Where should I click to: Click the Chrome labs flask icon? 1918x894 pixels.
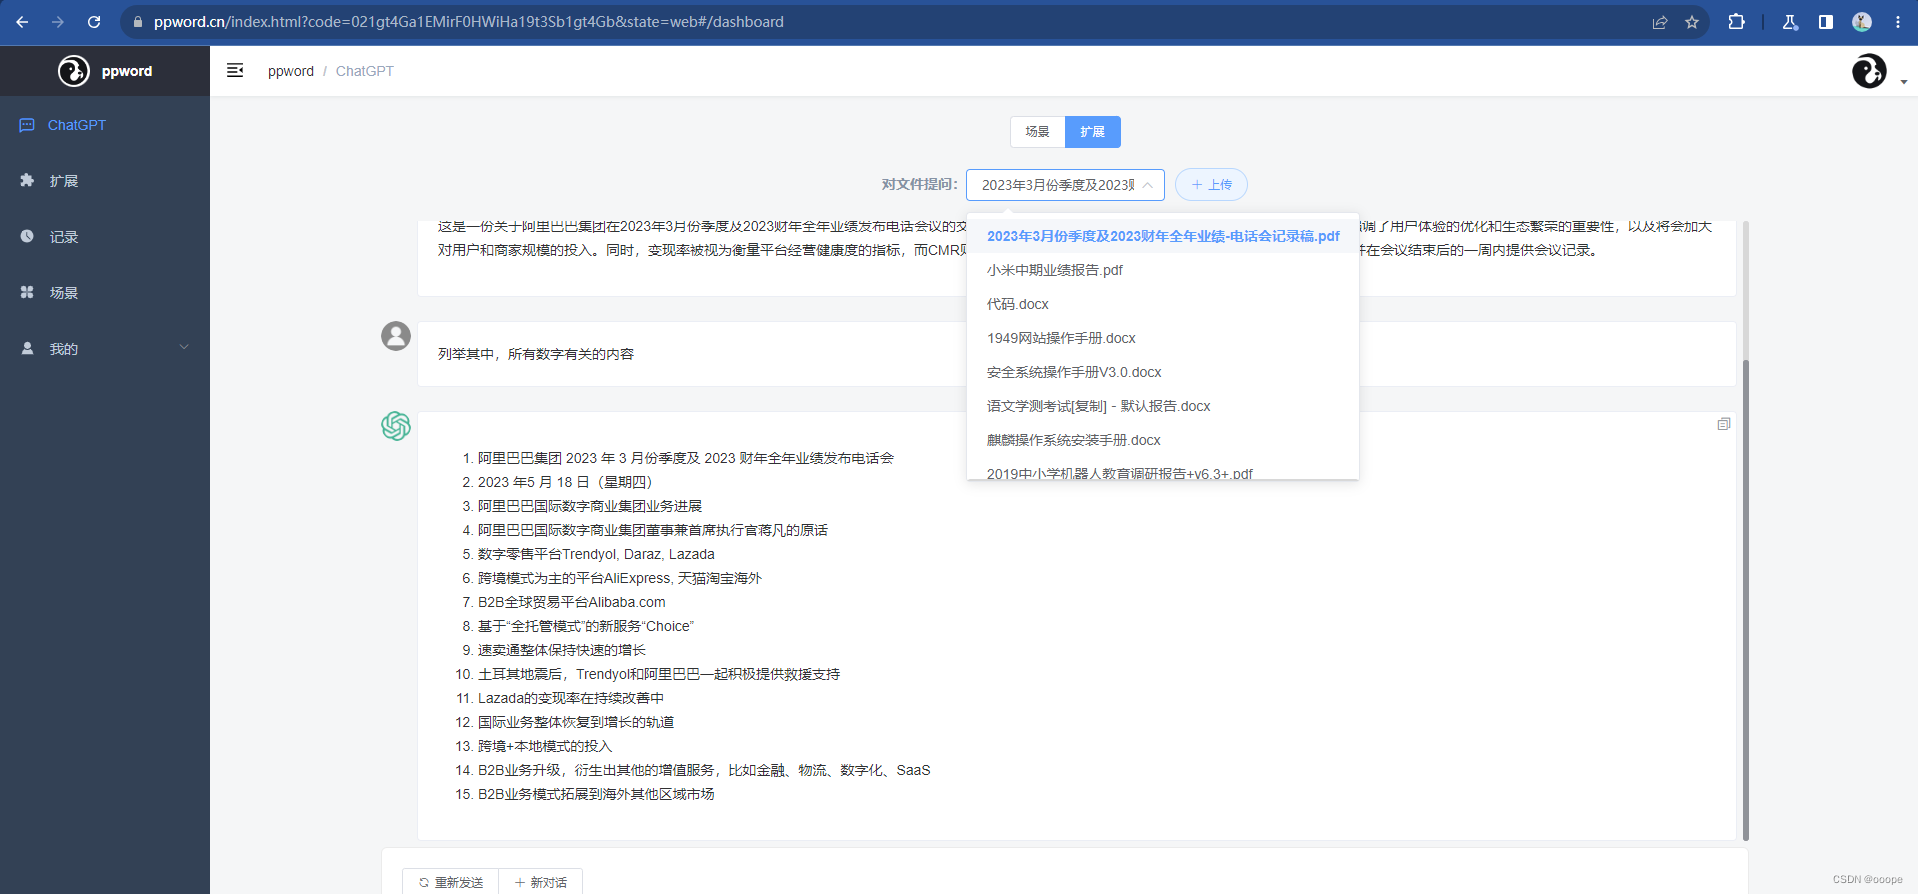1790,22
